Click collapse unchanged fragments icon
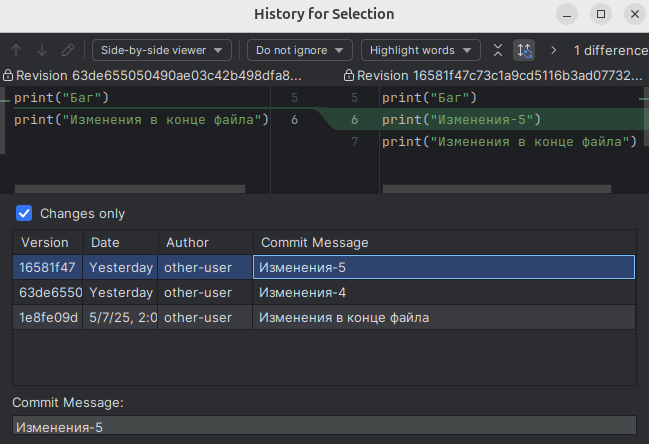Screen dimensions: 649x444 498,50
